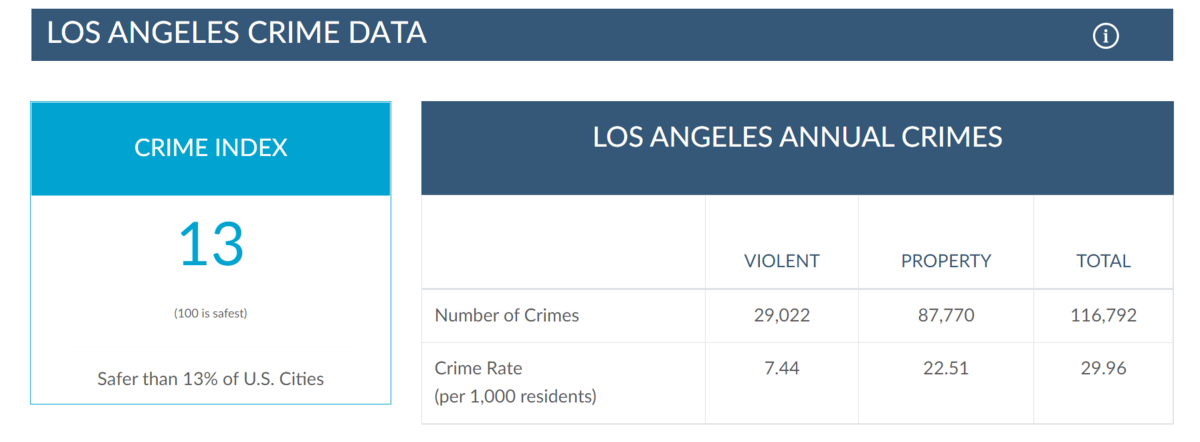Click 'Safer than 13% of U.S. Cities' text
Screen dimensions: 1200x442
coord(211,379)
